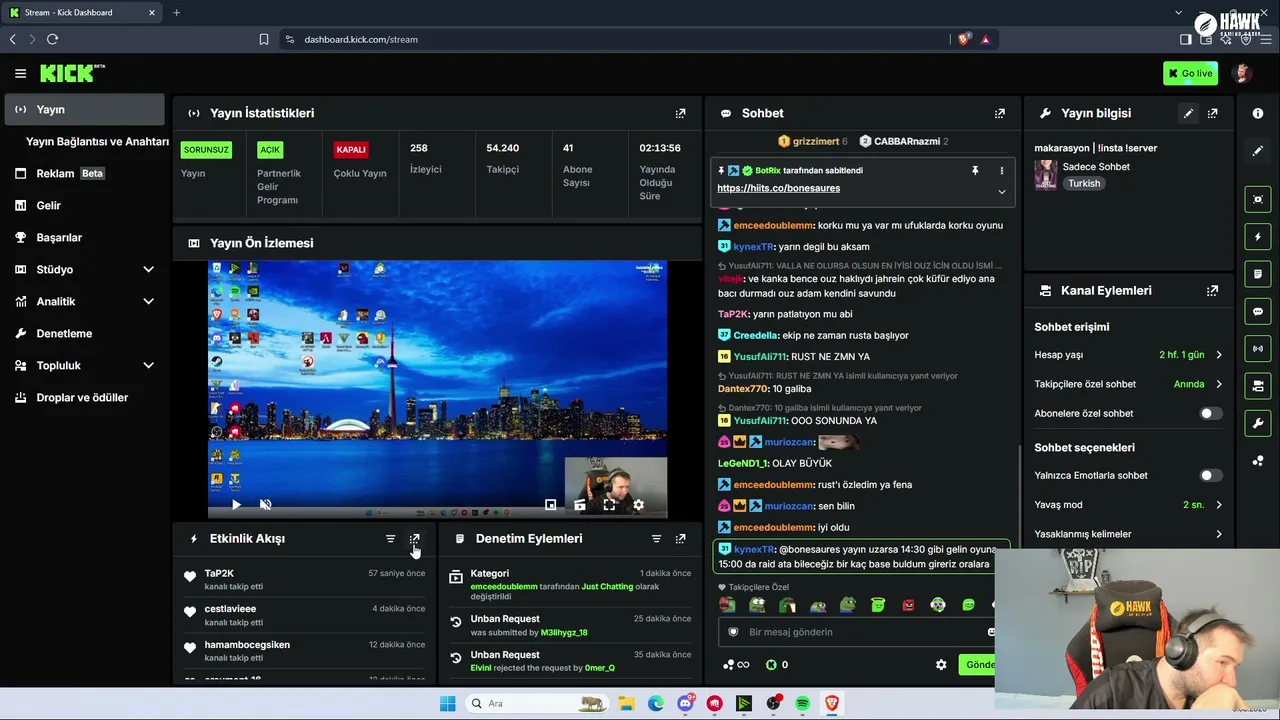Unpin the BotRix pinned message
This screenshot has height=720, width=1280.
975,171
